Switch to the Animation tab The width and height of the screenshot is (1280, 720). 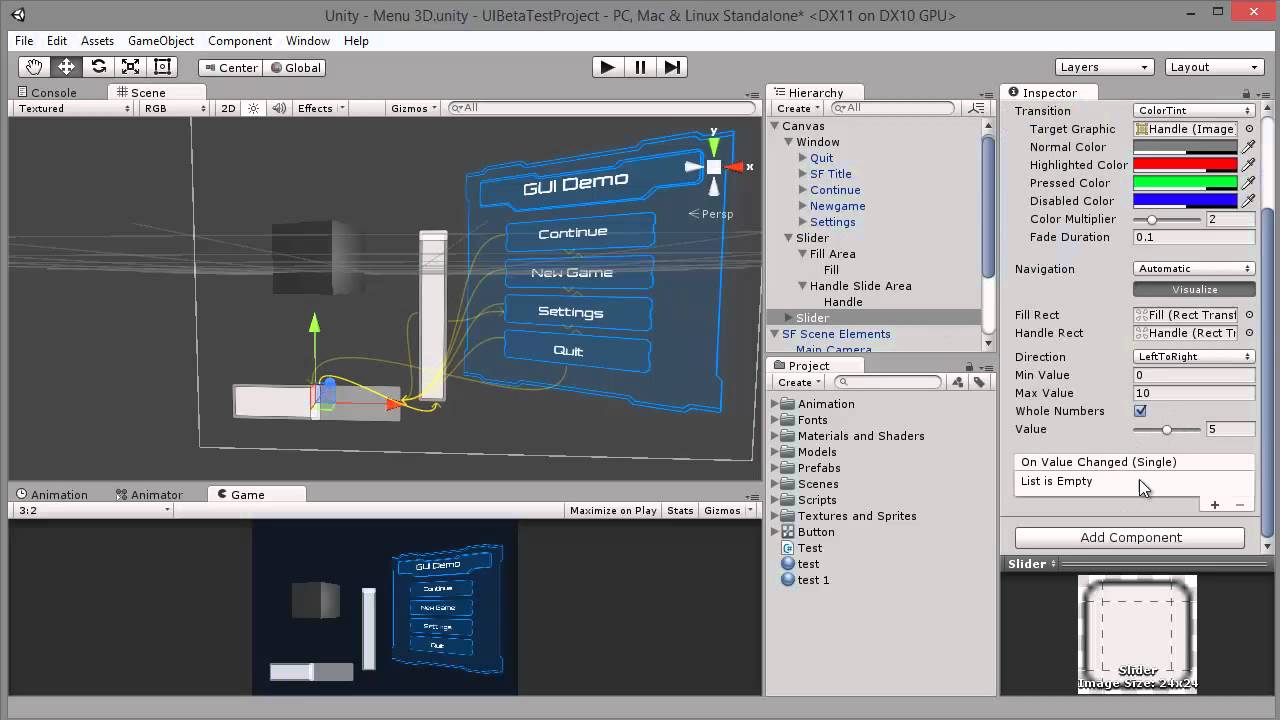[52, 495]
